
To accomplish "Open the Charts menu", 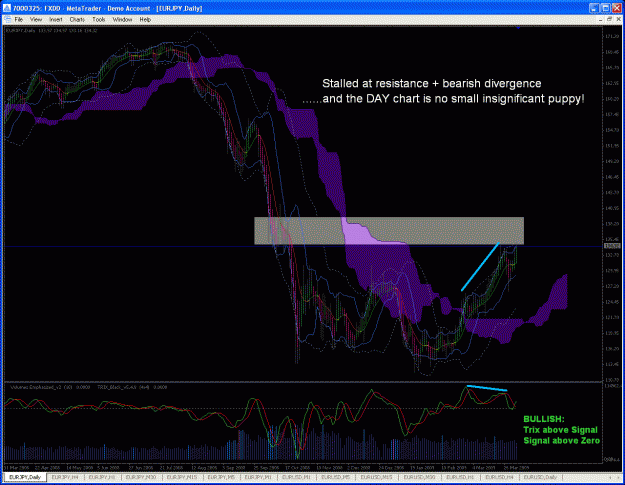I will click(x=77, y=19).
